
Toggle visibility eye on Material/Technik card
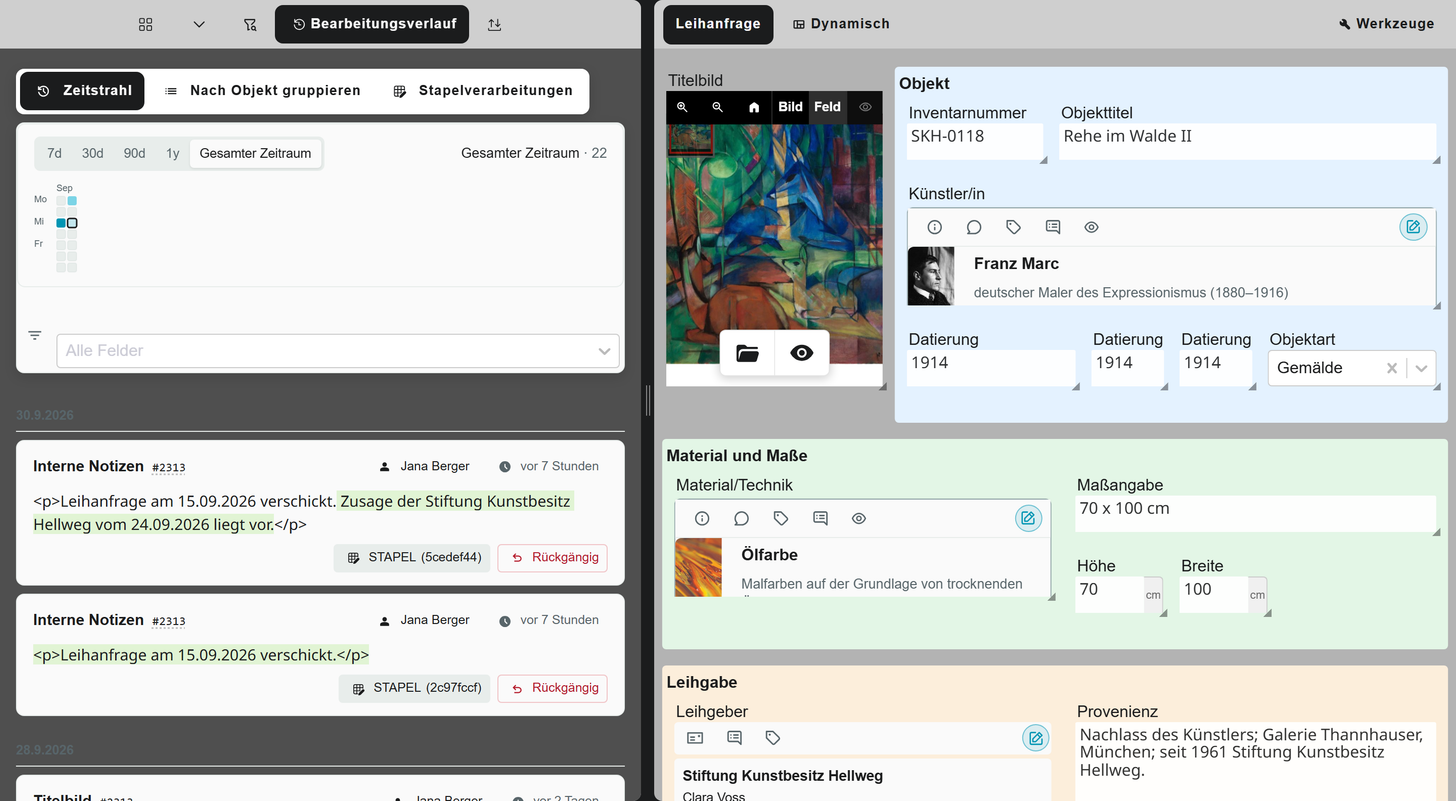tap(859, 518)
